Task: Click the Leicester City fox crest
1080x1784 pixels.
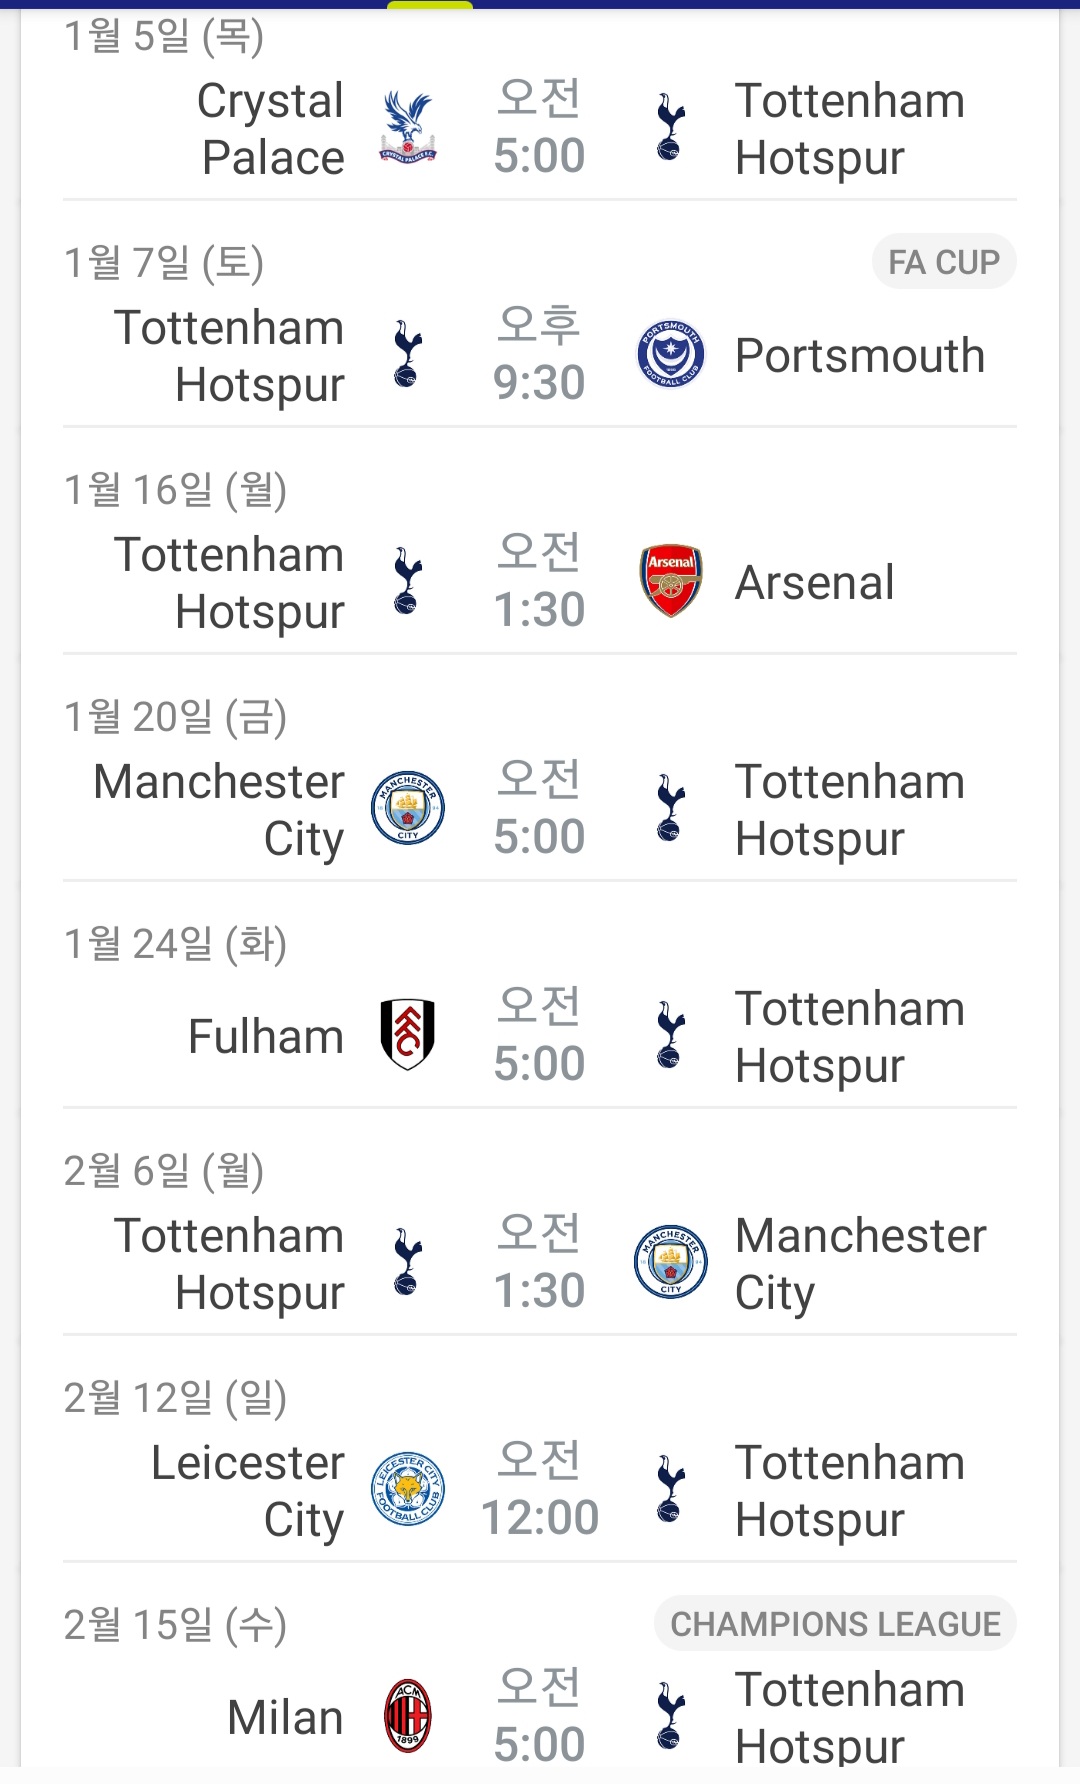Action: (x=408, y=1489)
